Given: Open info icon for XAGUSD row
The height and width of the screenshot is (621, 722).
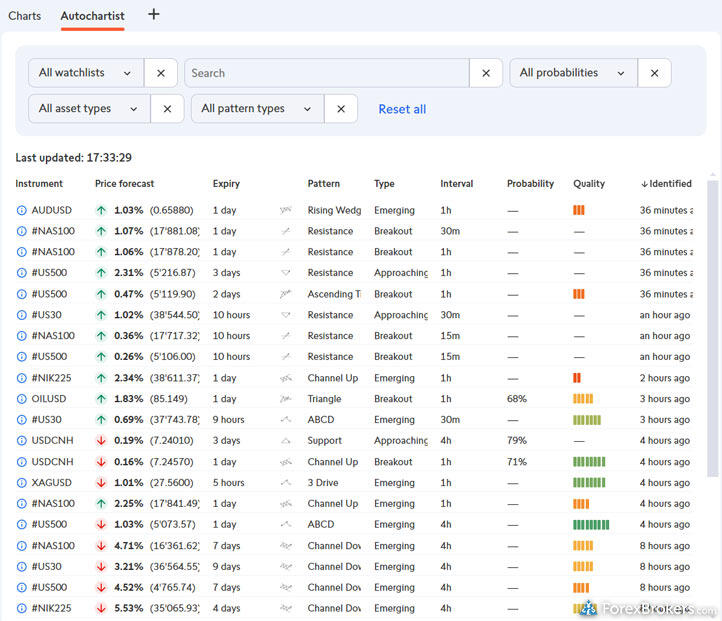Looking at the screenshot, I should pyautogui.click(x=21, y=483).
